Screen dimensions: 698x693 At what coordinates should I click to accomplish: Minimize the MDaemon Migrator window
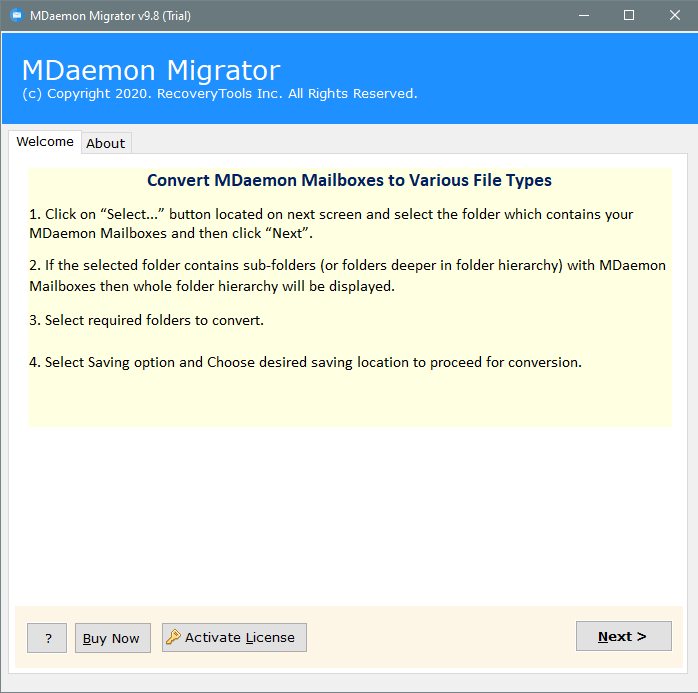tap(584, 16)
